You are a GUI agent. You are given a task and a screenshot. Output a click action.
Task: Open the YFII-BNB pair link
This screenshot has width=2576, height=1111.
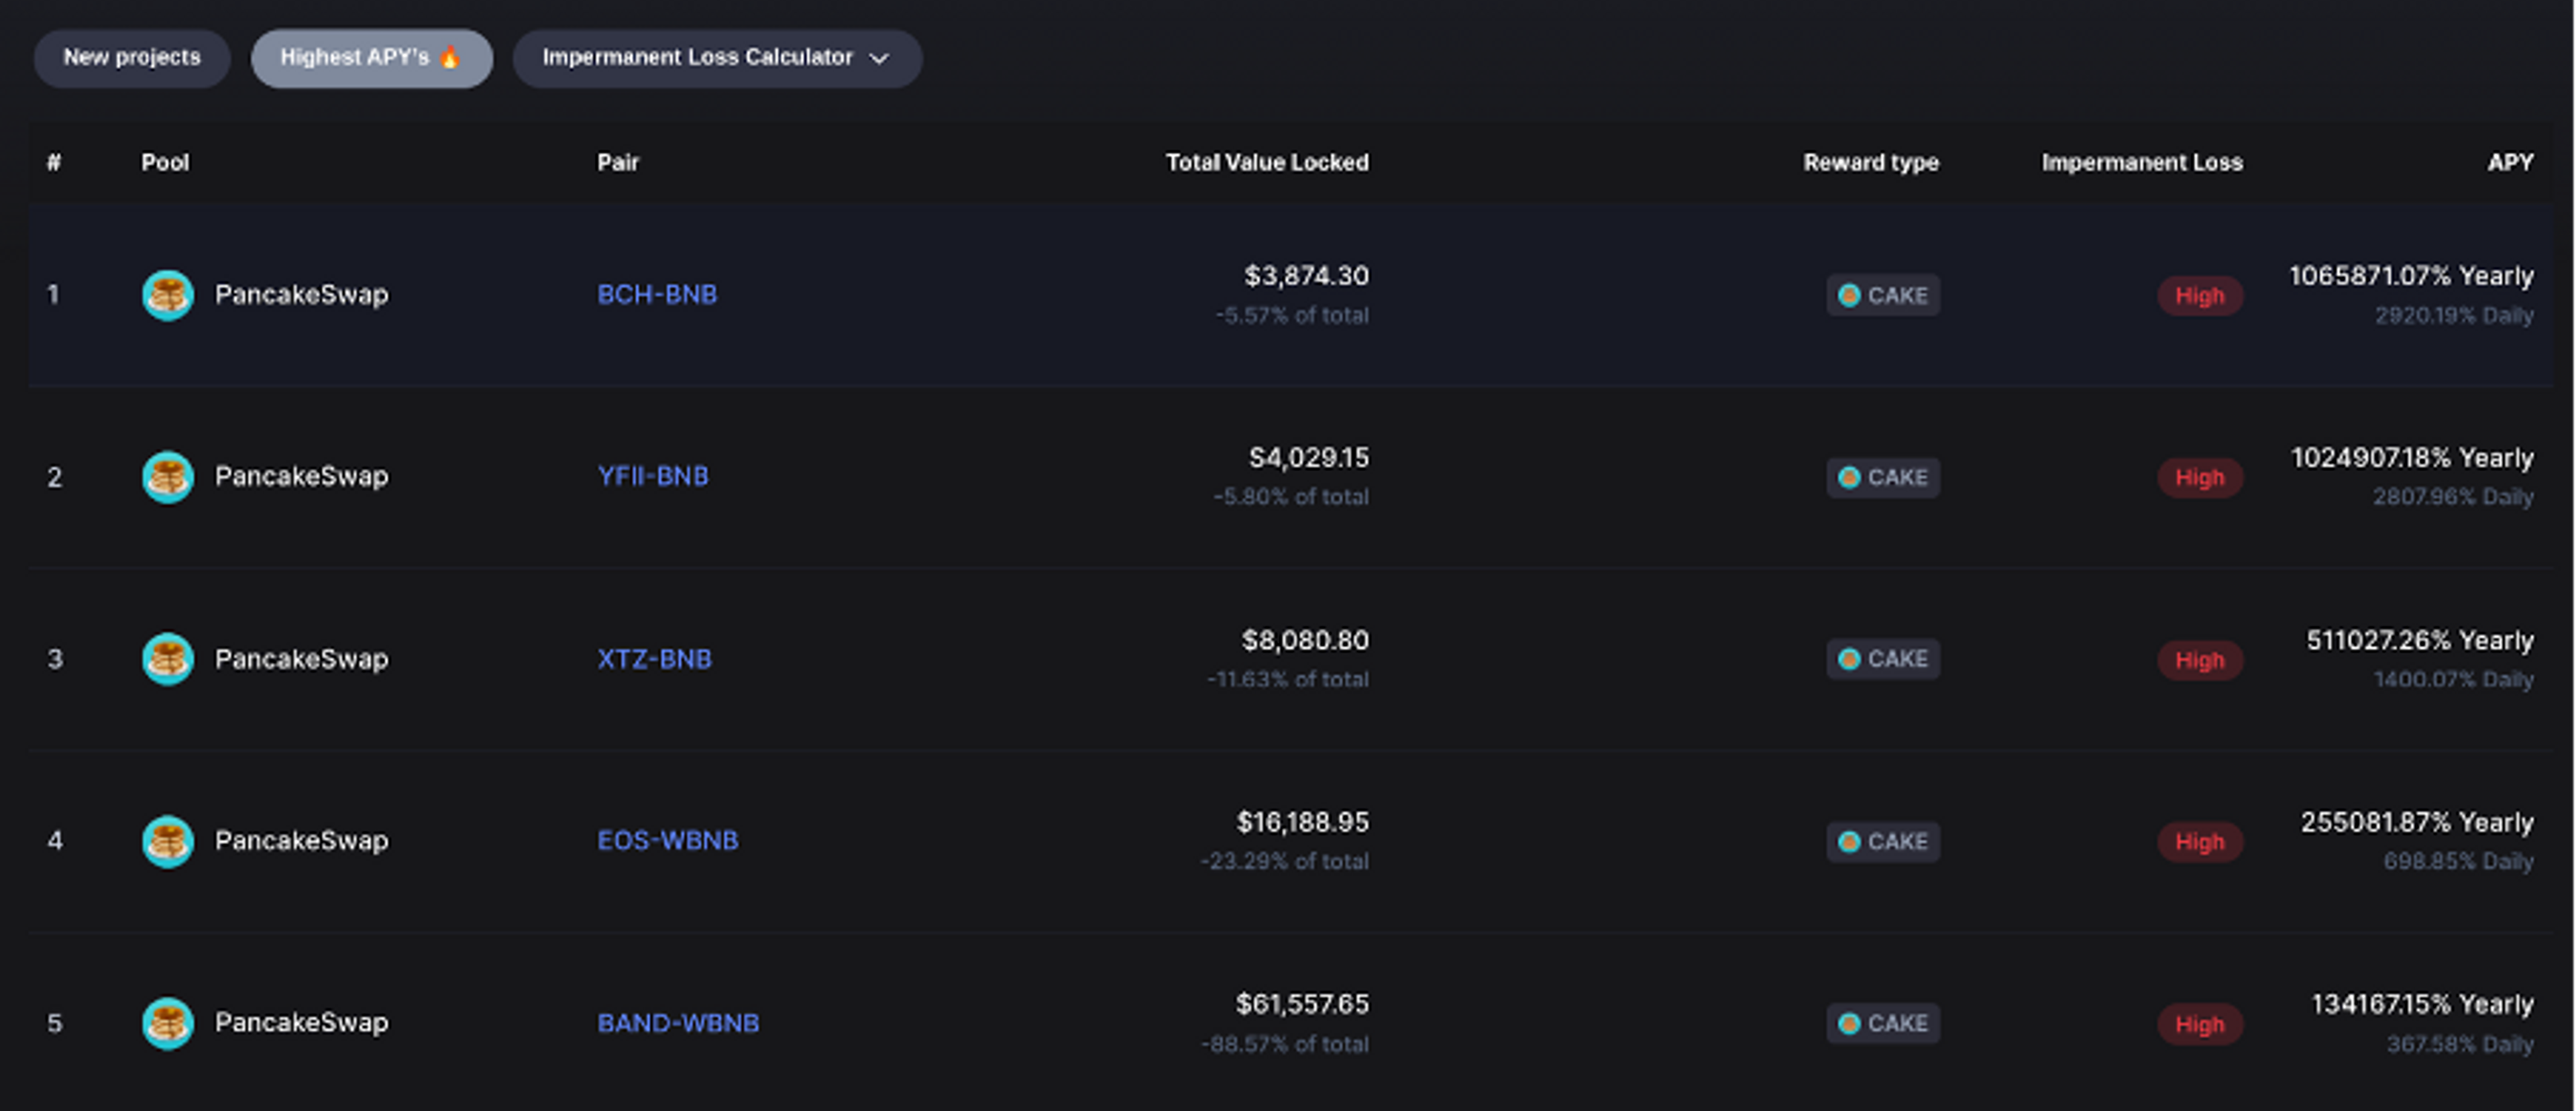[x=653, y=476]
